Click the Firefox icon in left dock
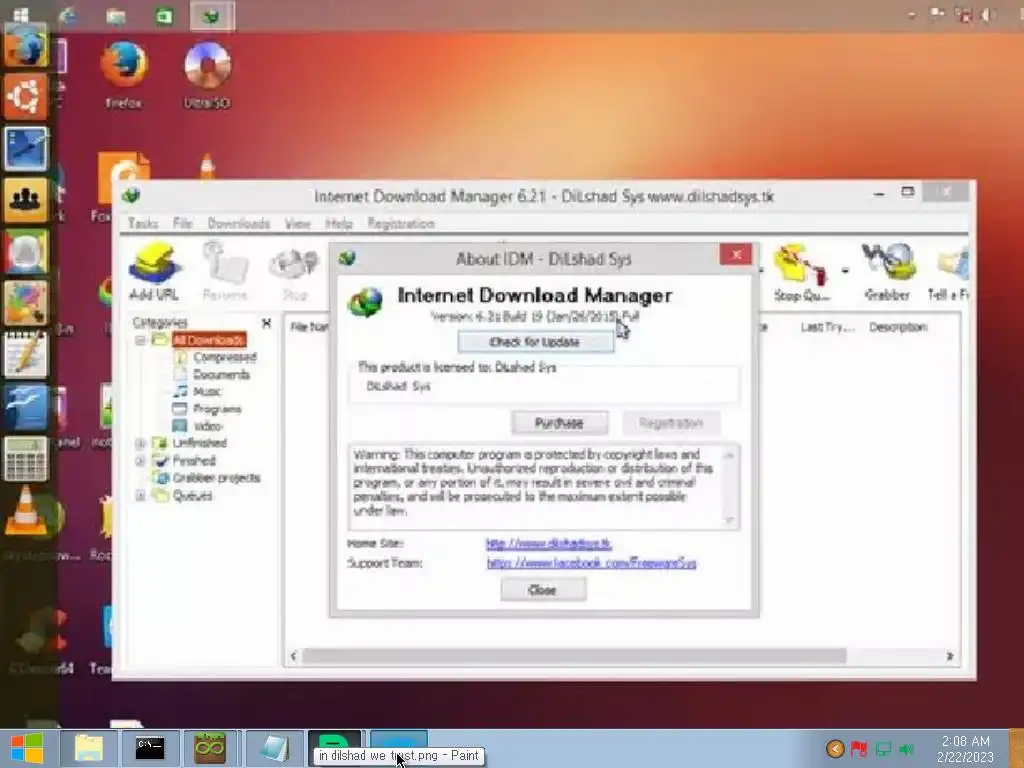1024x768 pixels. (26, 45)
